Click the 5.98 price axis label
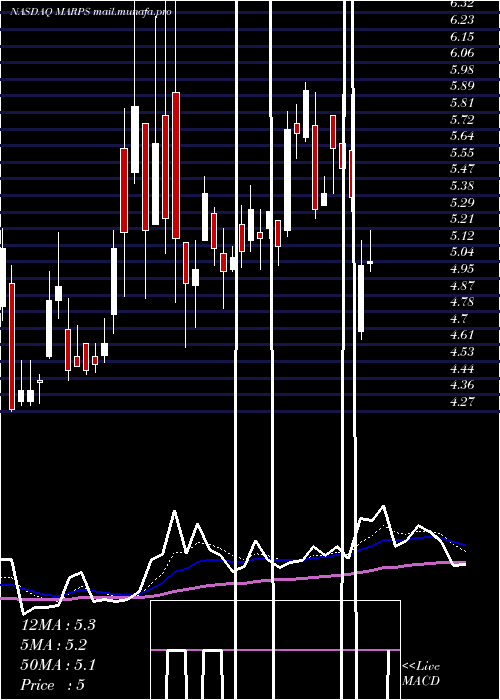This screenshot has height=700, width=500. point(462,70)
